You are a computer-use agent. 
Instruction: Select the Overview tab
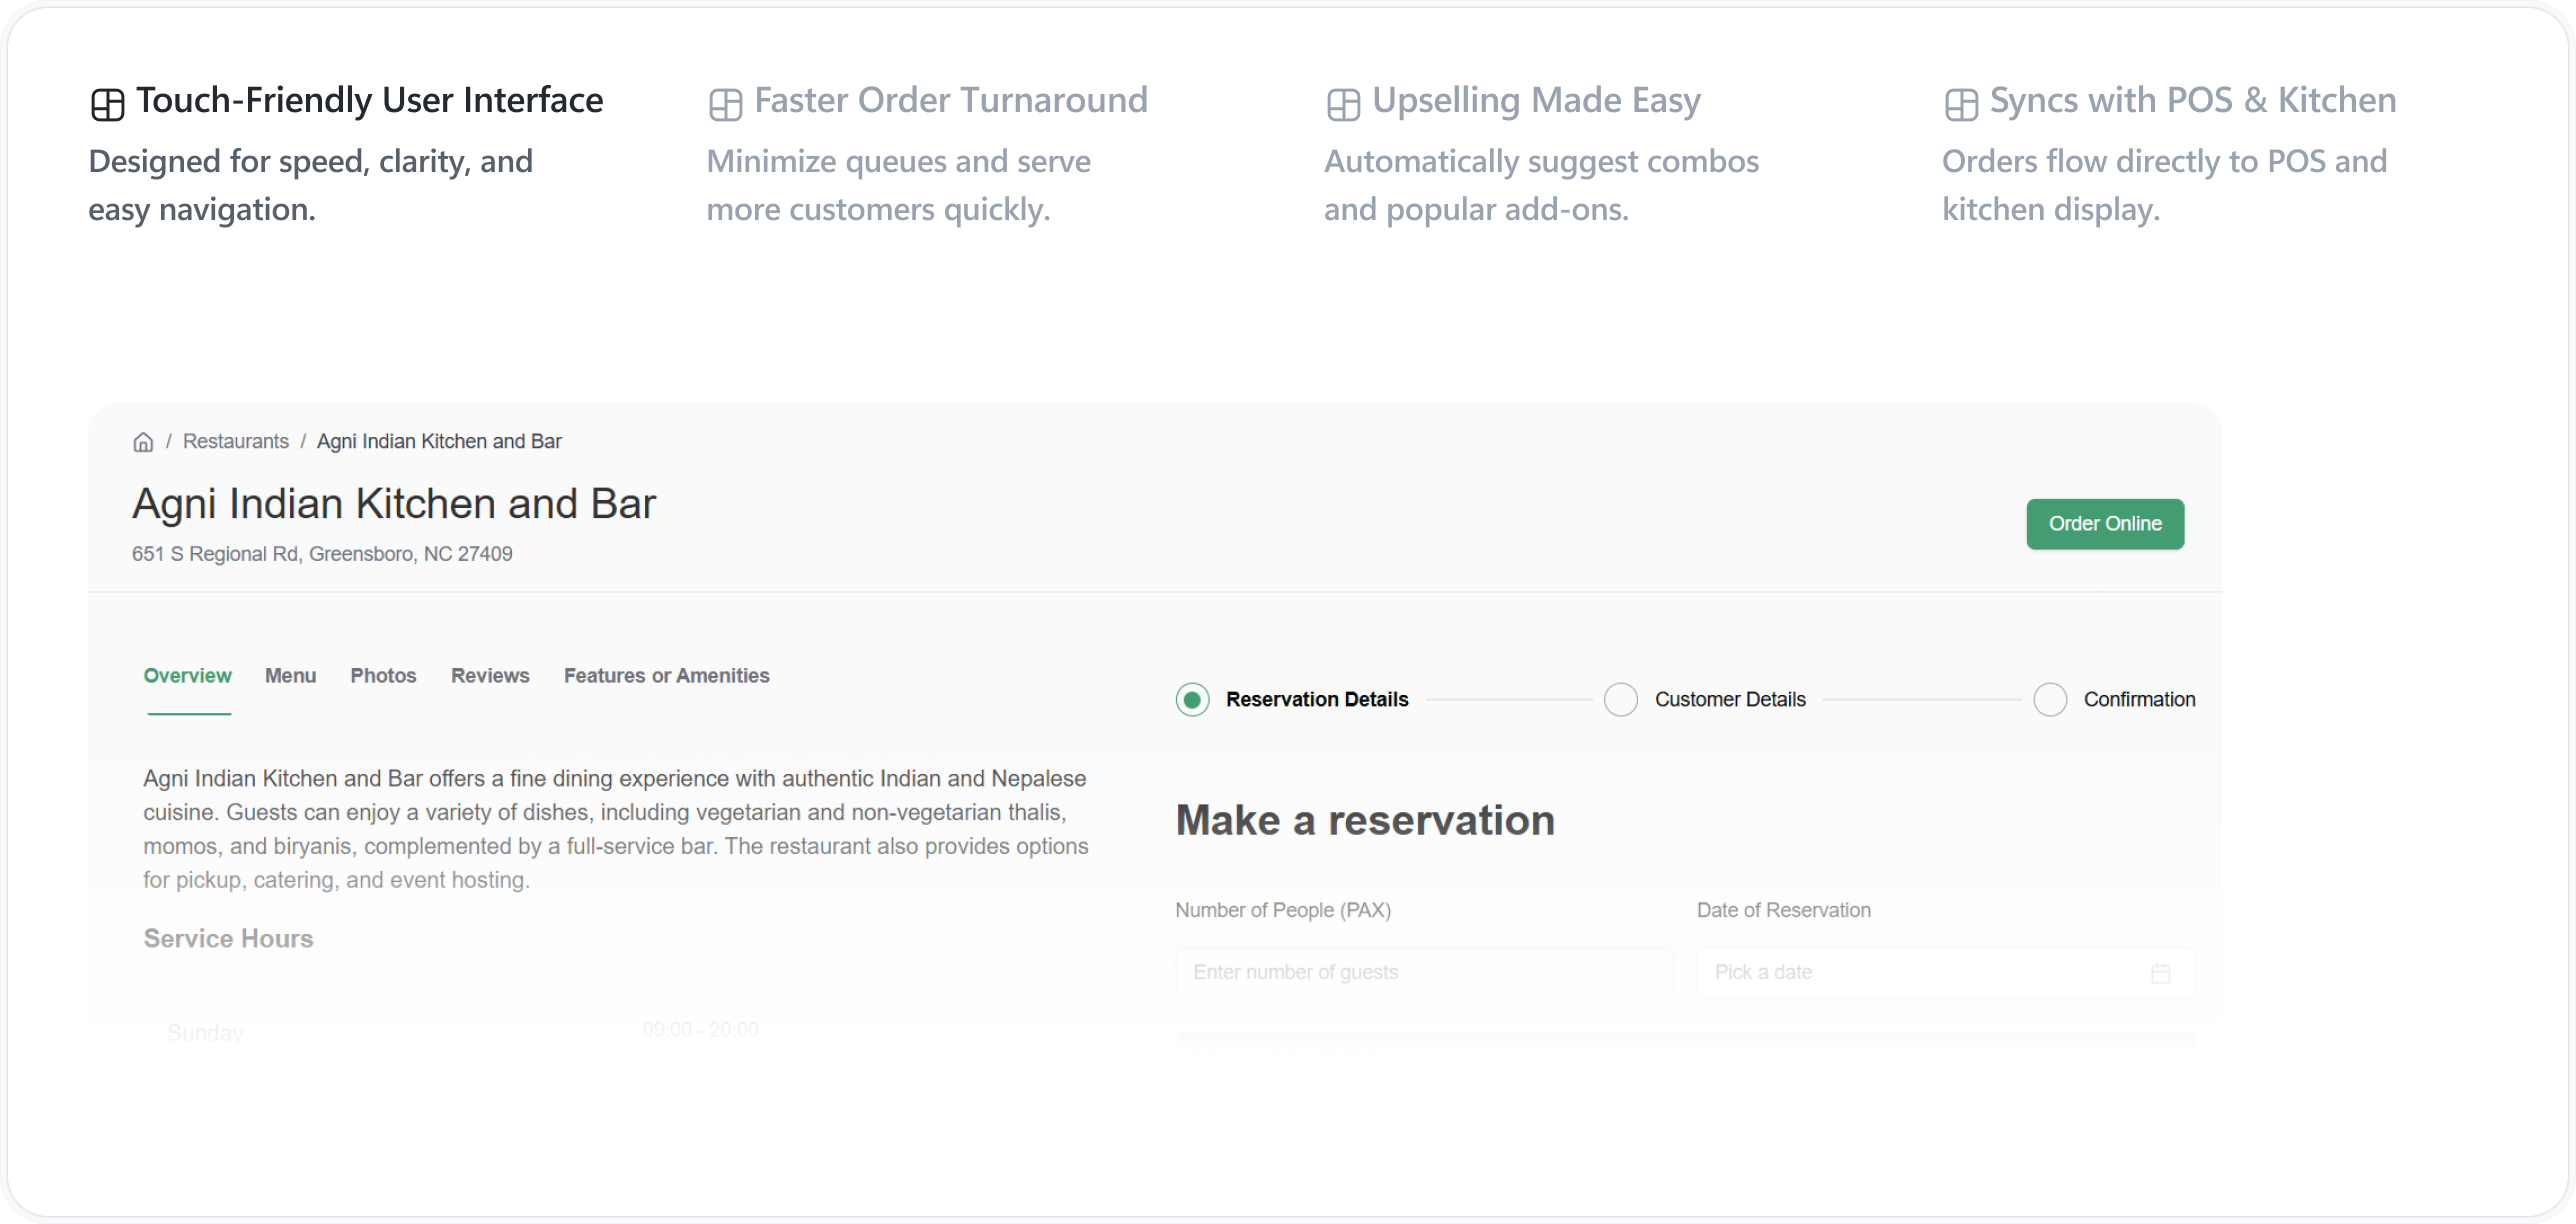187,676
